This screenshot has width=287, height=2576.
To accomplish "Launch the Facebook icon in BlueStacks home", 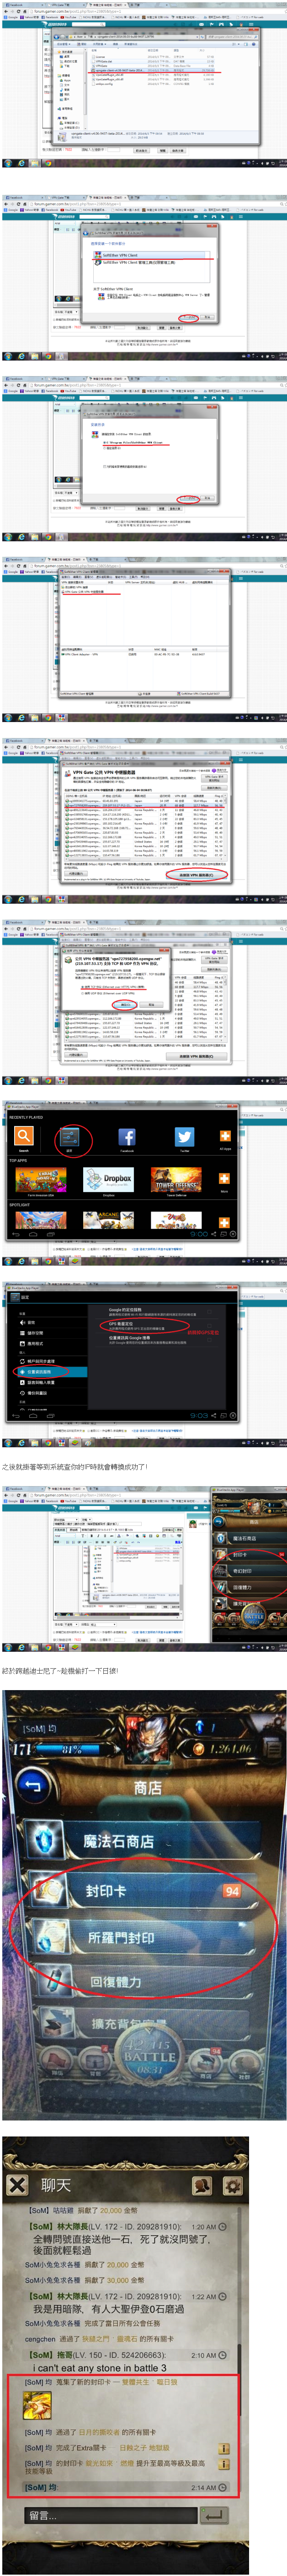I will 127,1136.
